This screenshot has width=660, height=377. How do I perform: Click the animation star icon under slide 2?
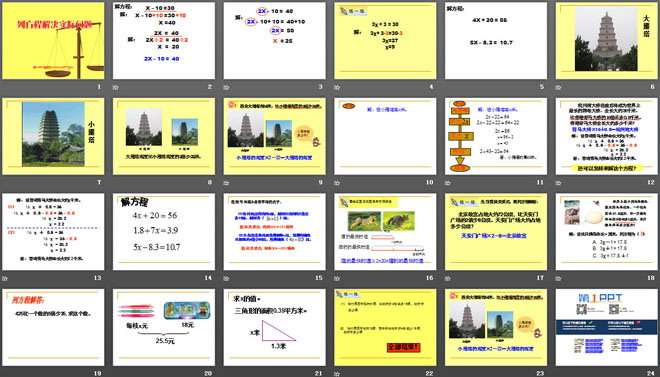coord(115,88)
